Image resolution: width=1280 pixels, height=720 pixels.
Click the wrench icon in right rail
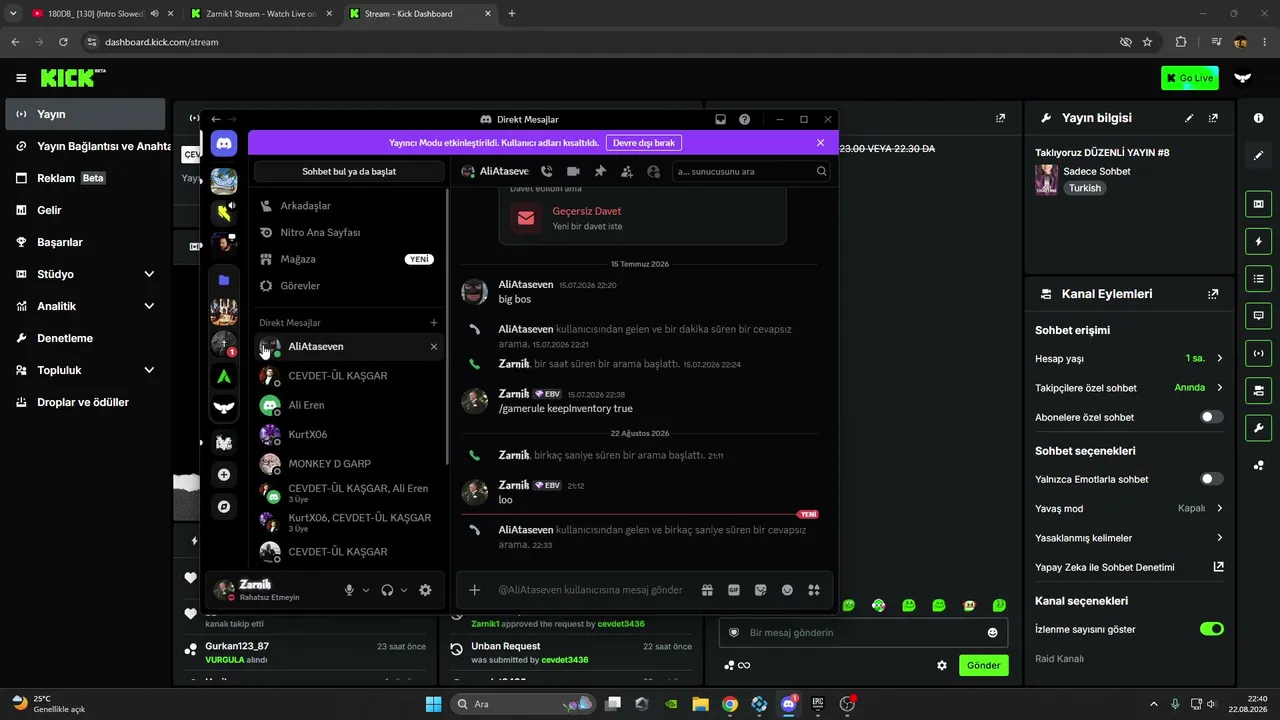(1258, 428)
